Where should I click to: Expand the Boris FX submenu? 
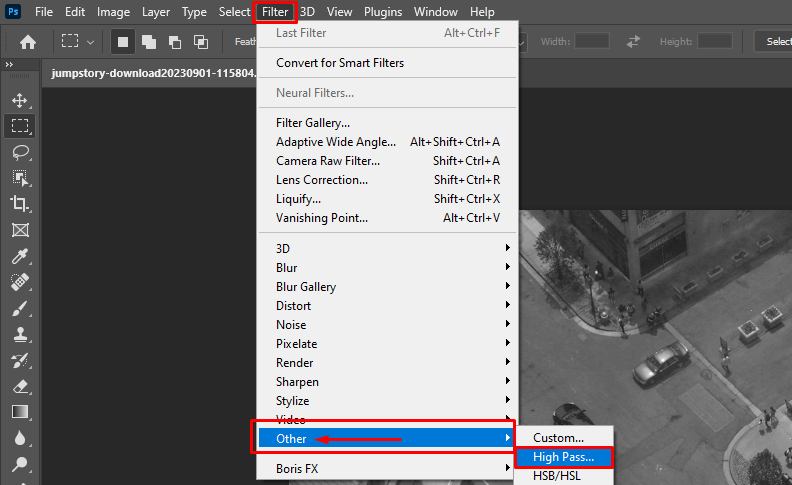coord(385,468)
